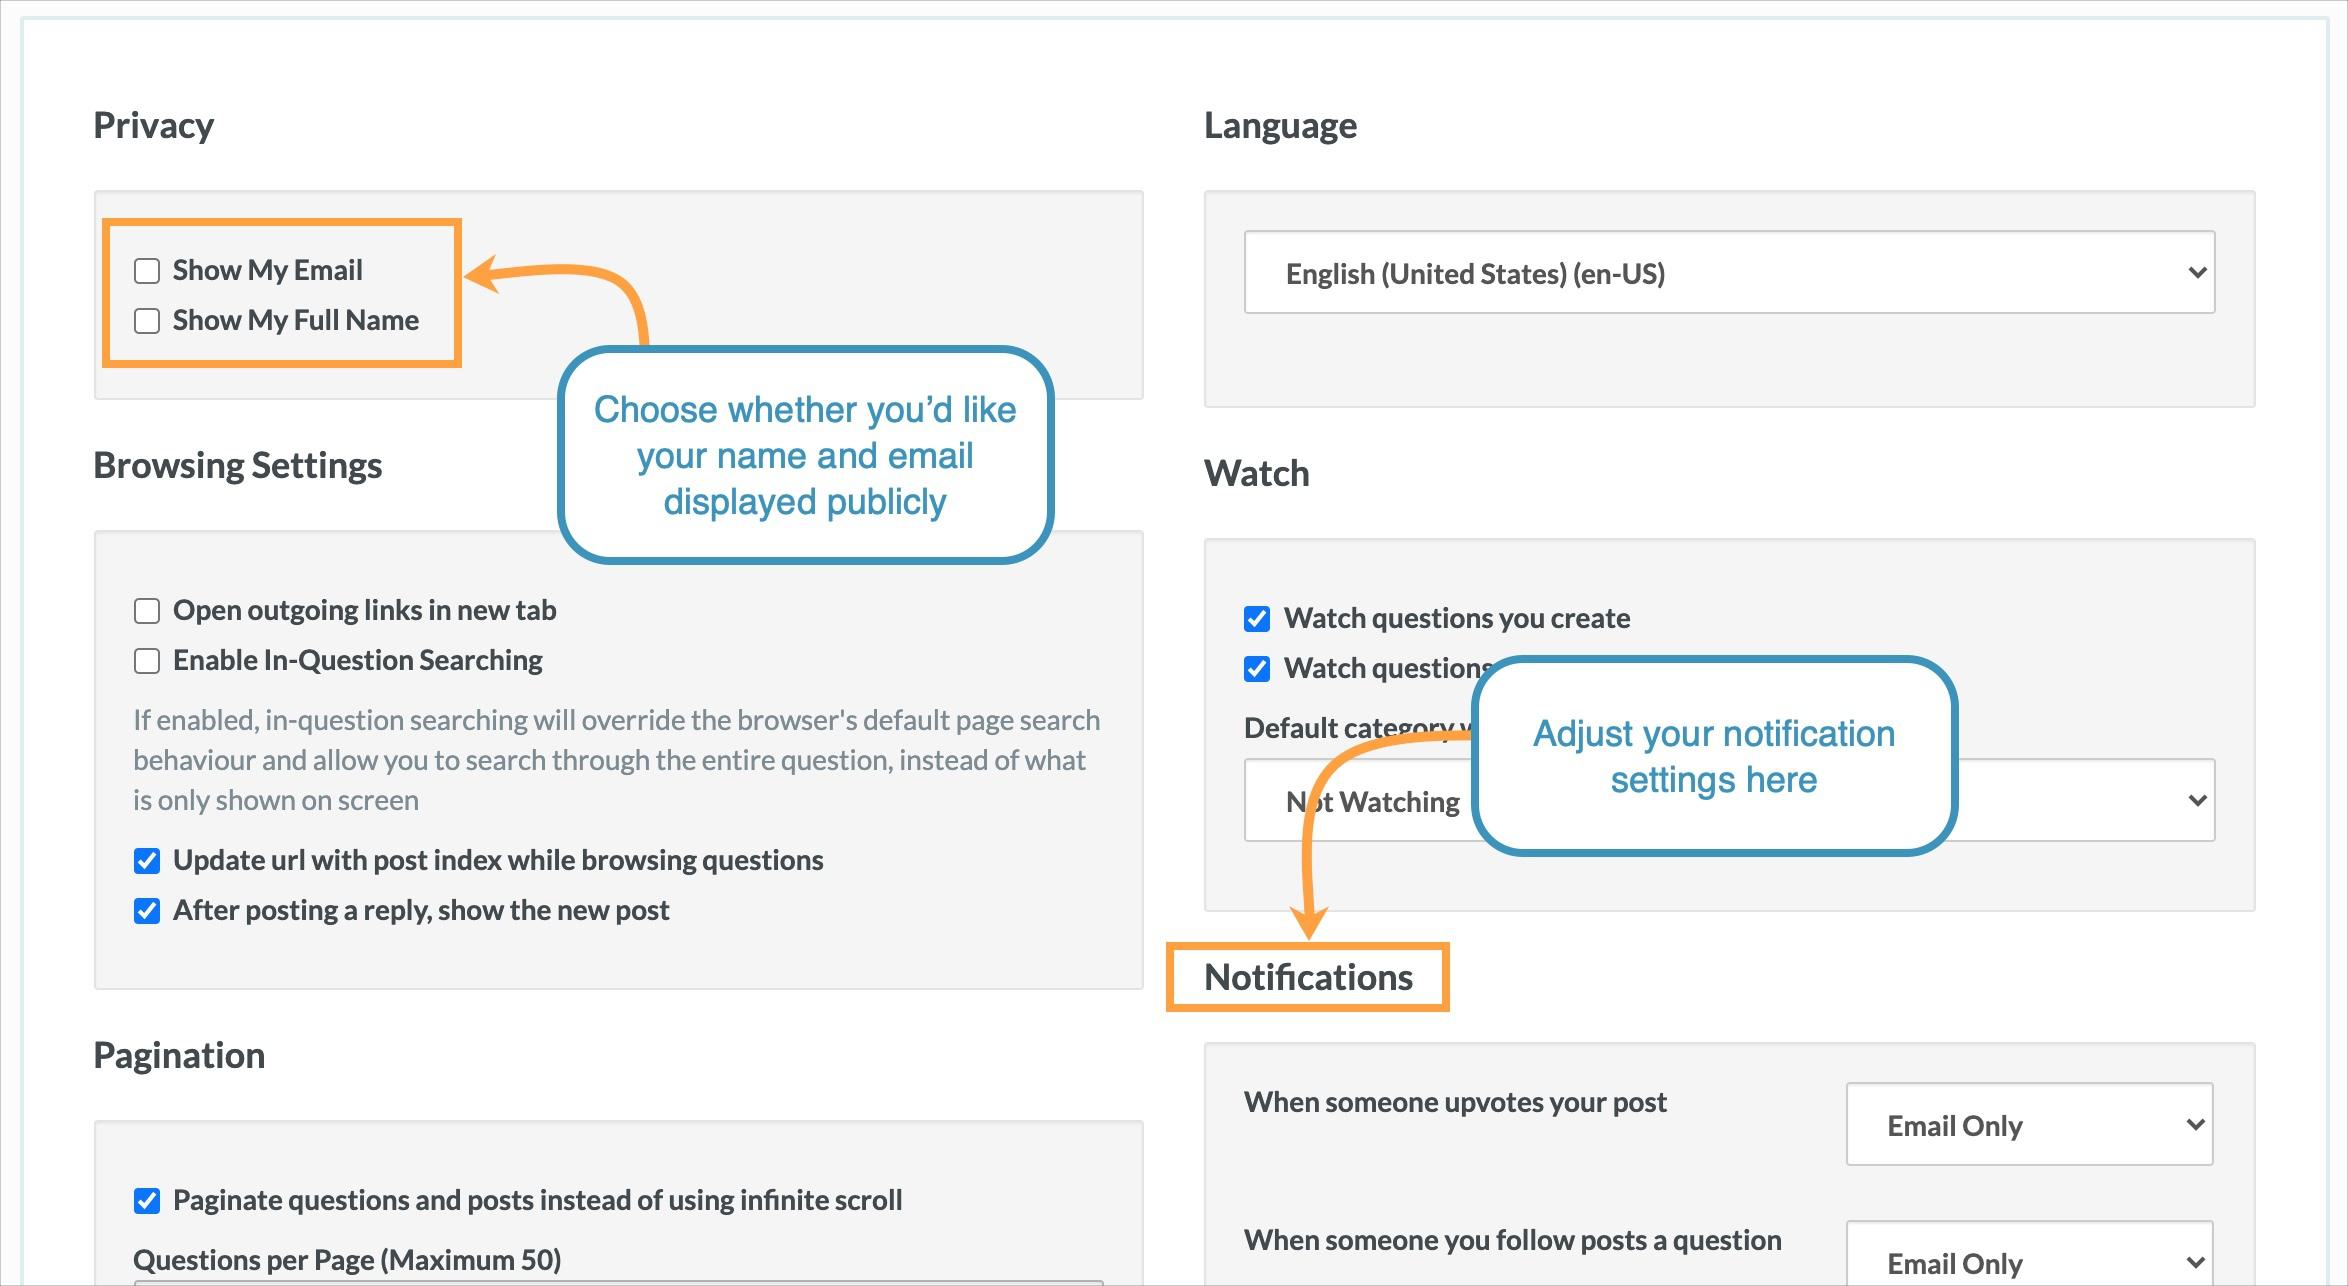This screenshot has height=1286, width=2348.
Task: Uncheck Update url with post index option
Action: click(x=147, y=861)
